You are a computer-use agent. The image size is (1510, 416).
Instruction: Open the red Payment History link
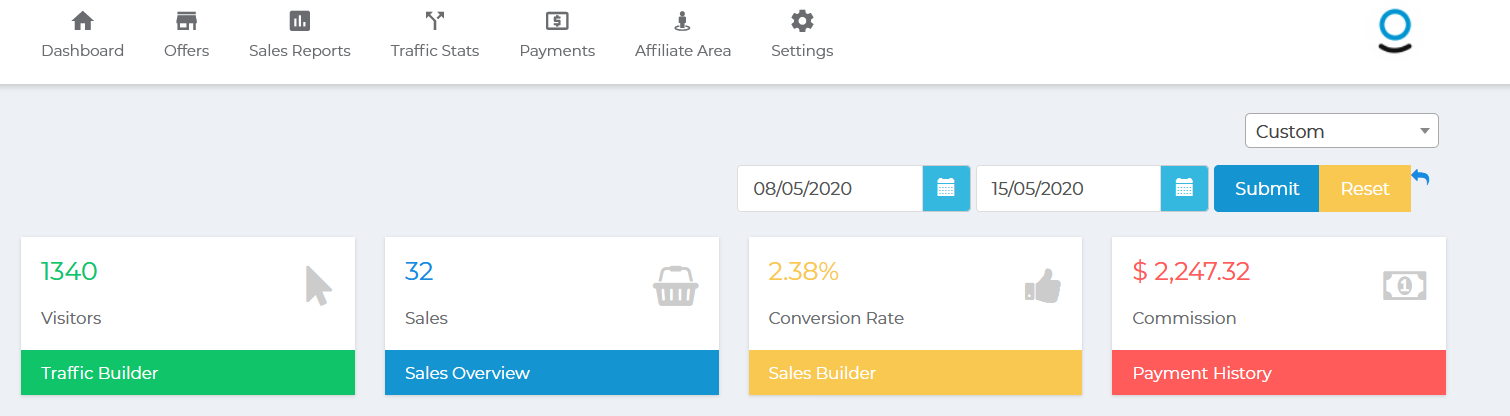[x=1279, y=373]
